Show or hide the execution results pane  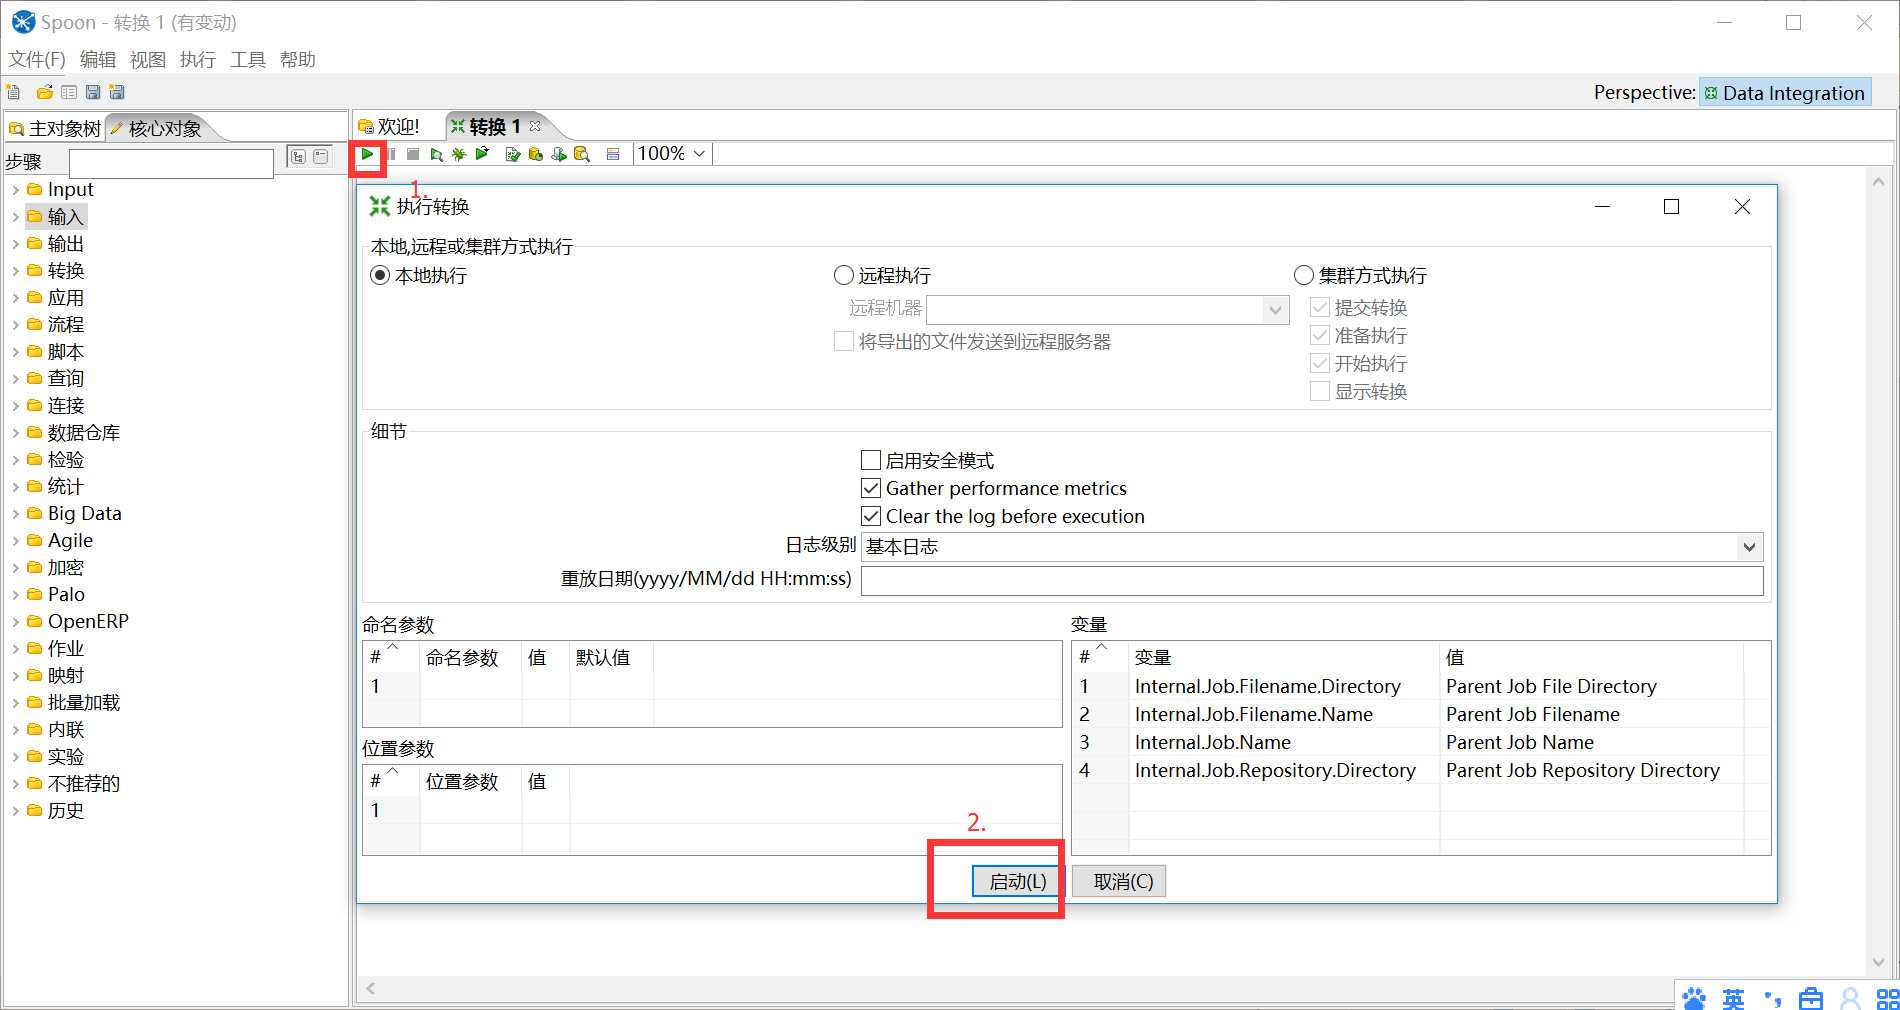tap(613, 154)
